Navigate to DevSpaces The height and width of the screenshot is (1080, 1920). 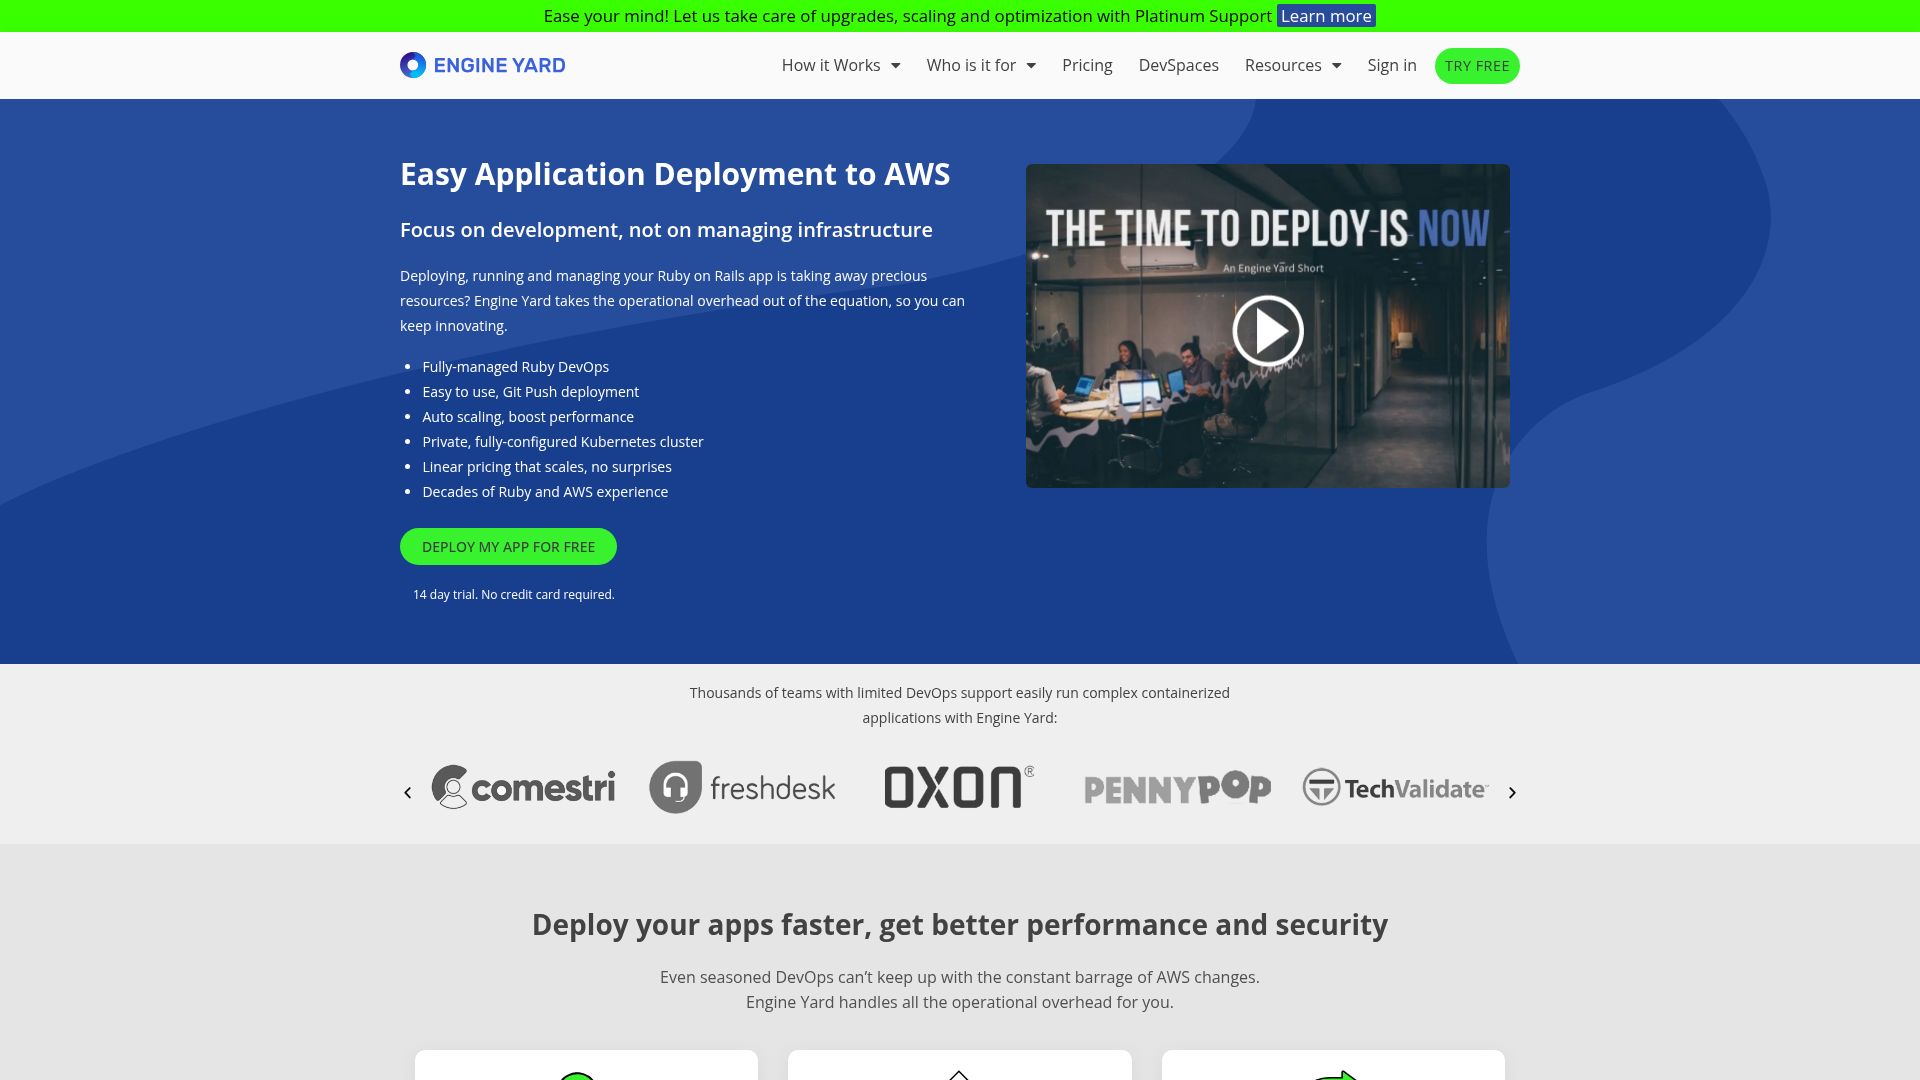click(x=1178, y=65)
